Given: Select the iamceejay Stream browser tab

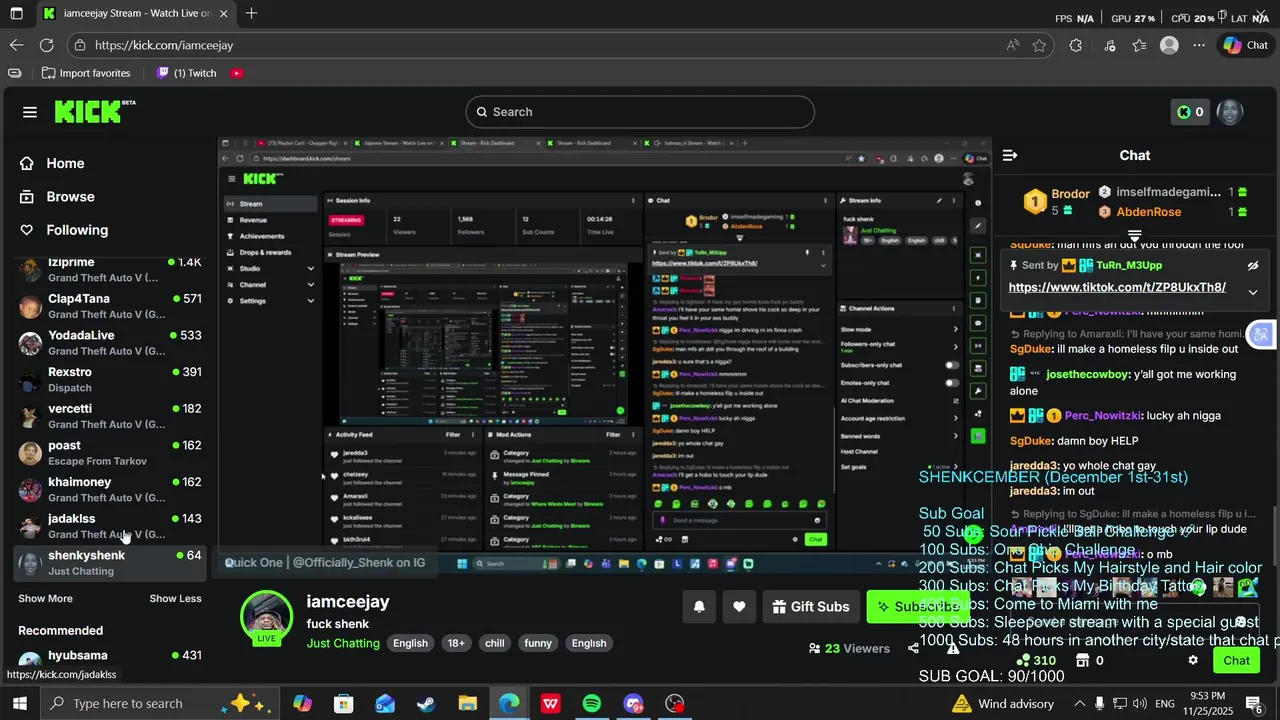Looking at the screenshot, I should [136, 14].
